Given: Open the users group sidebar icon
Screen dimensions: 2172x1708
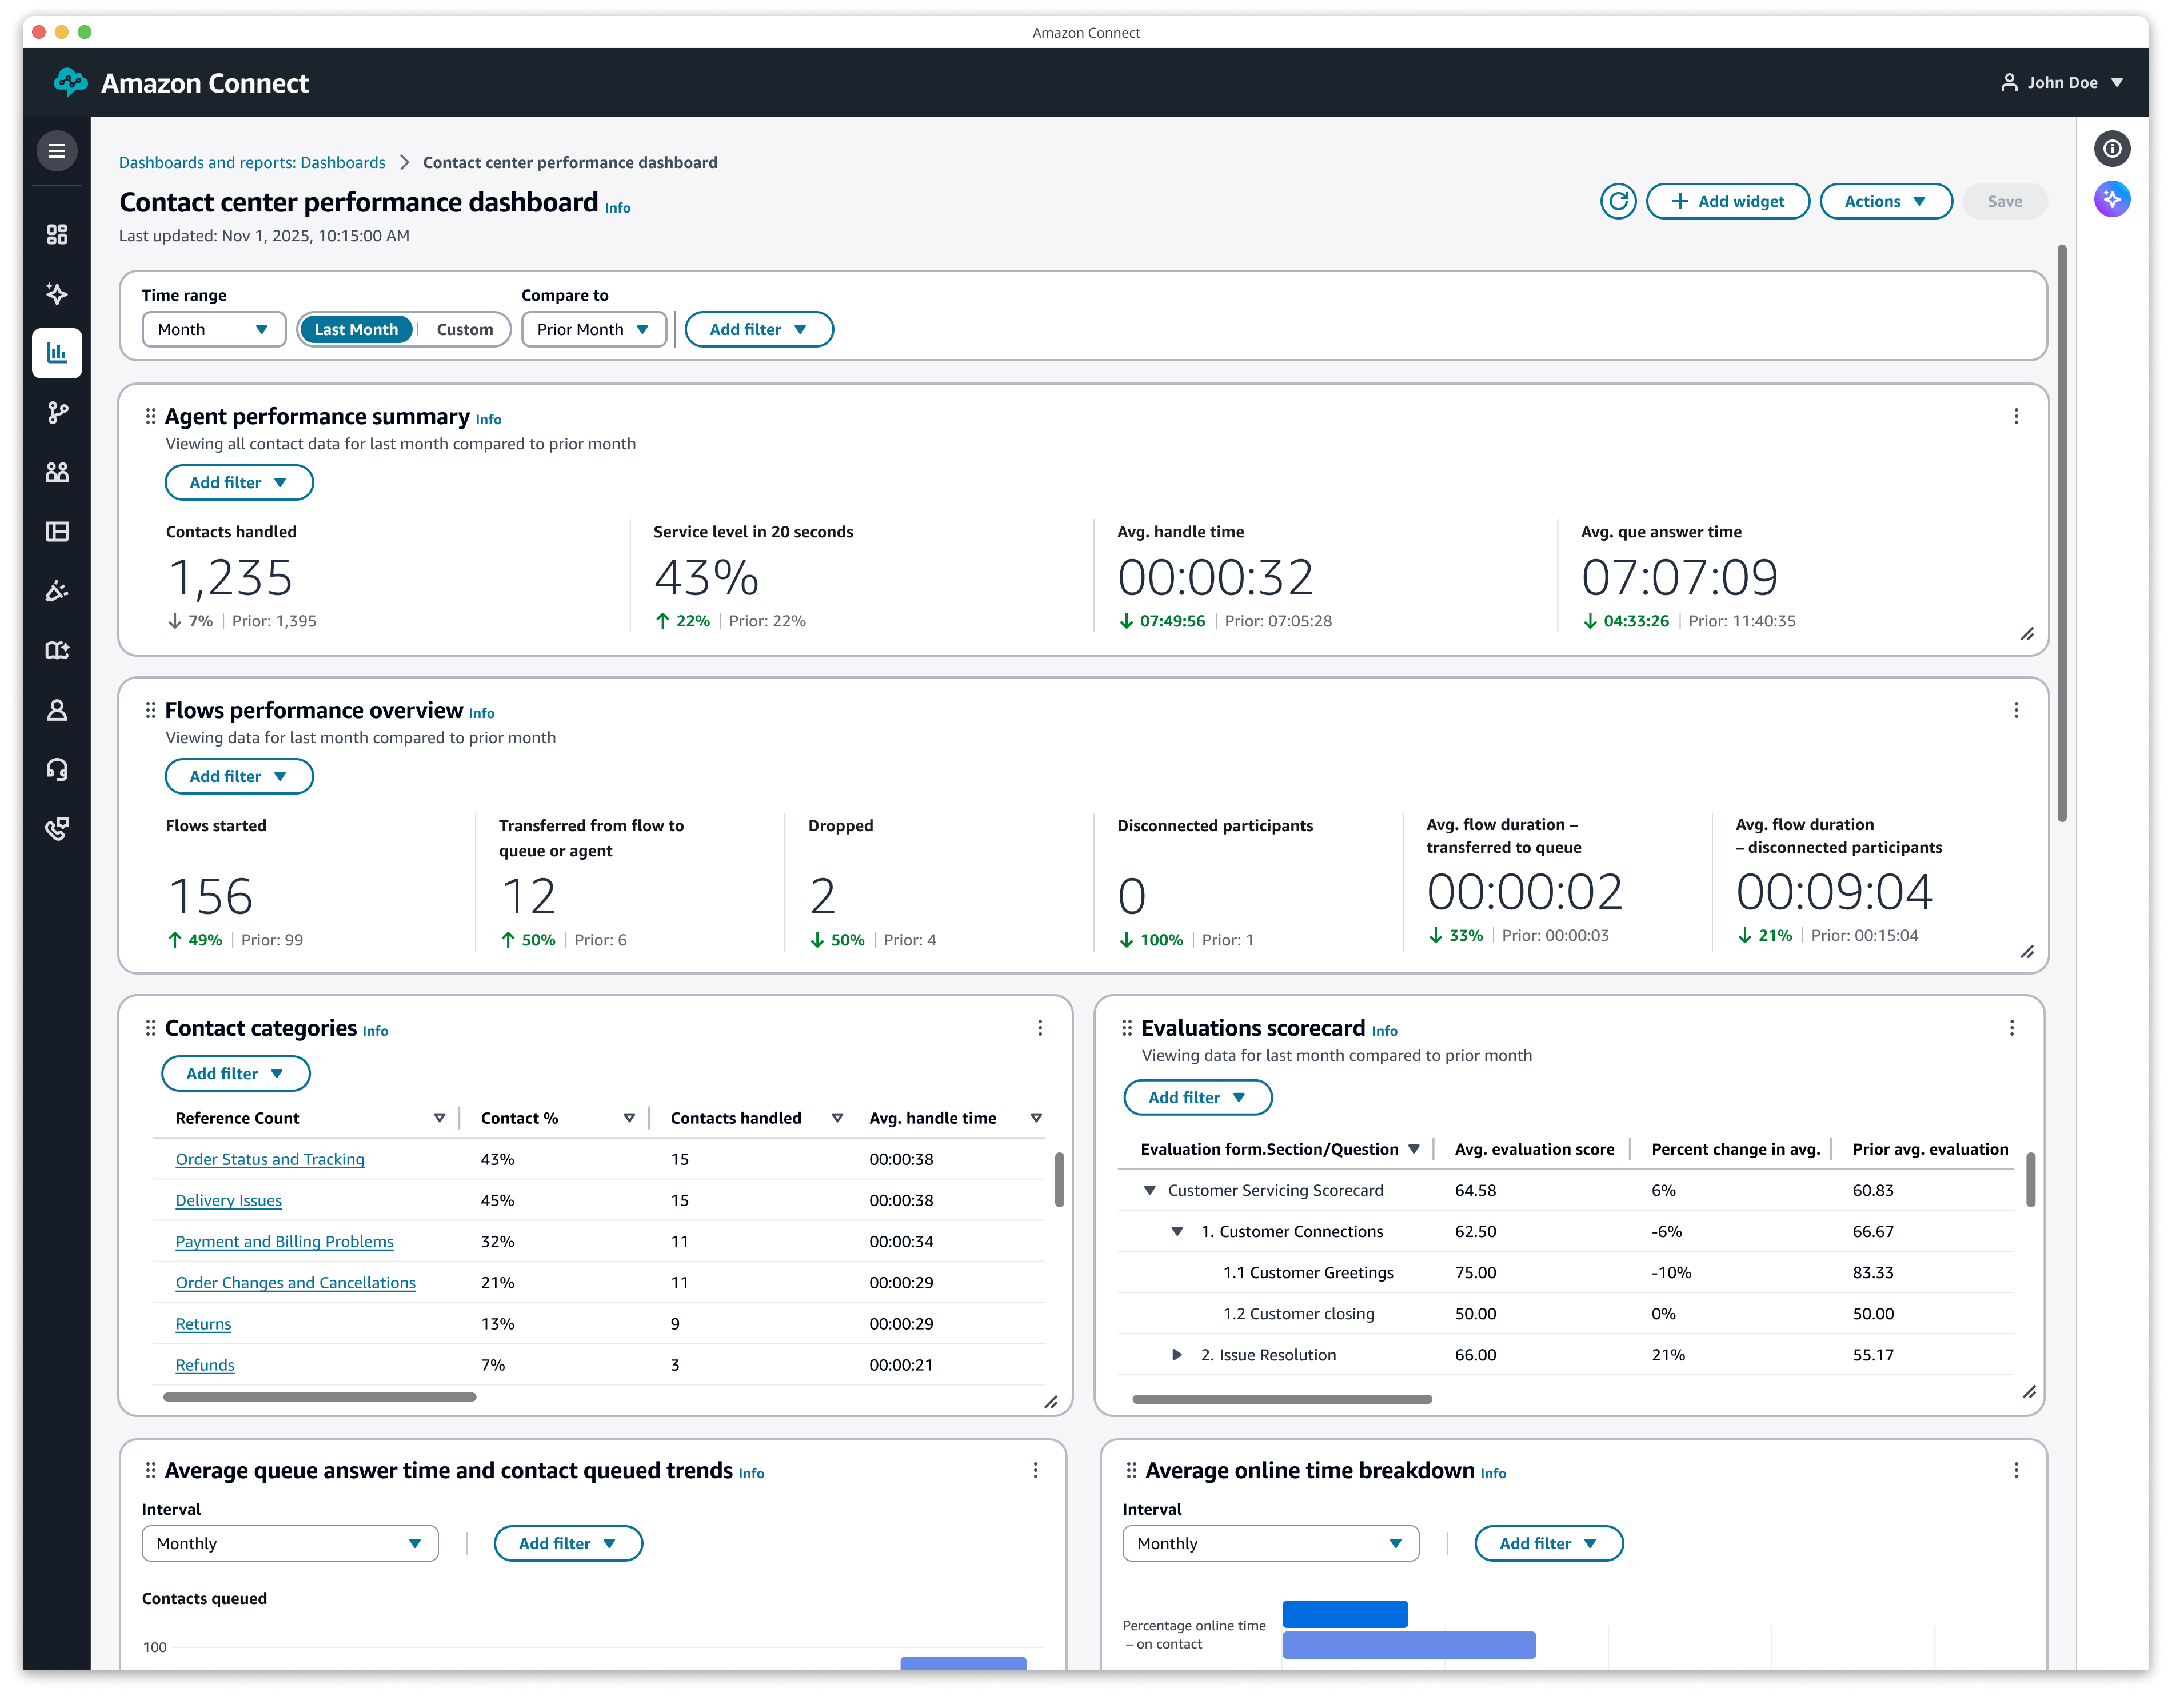Looking at the screenshot, I should 57,472.
